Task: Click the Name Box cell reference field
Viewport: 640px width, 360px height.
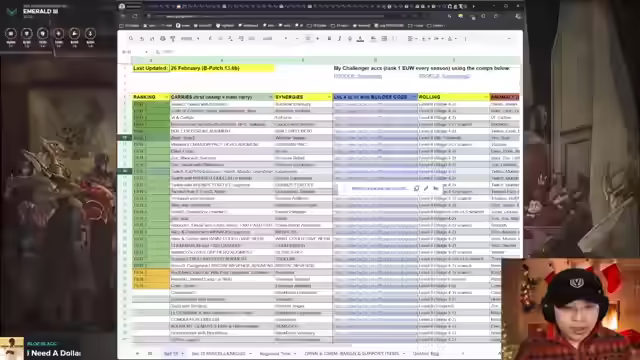Action: click(135, 52)
